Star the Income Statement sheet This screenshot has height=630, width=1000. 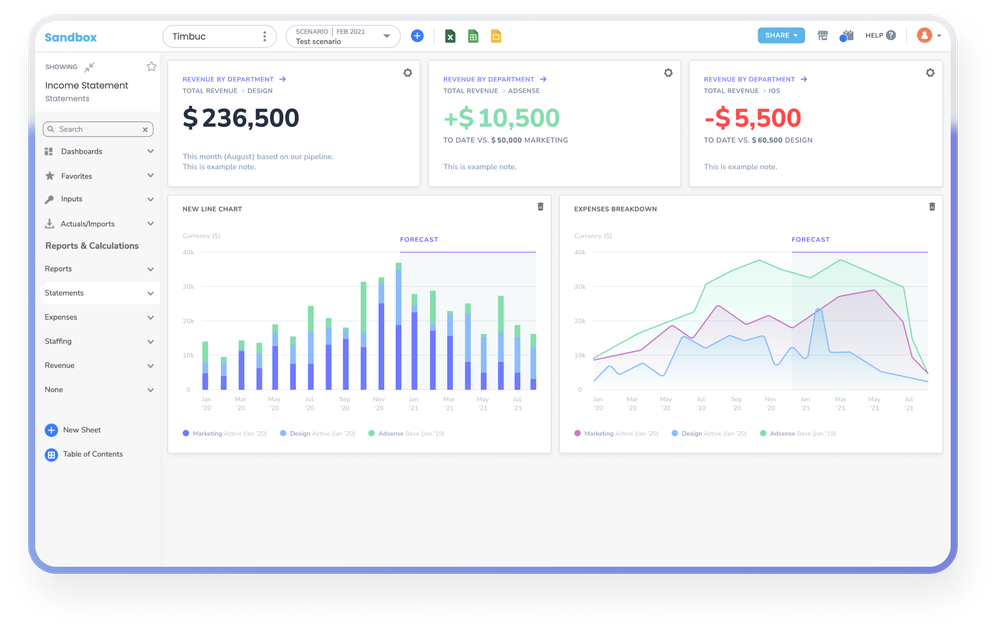click(x=151, y=66)
